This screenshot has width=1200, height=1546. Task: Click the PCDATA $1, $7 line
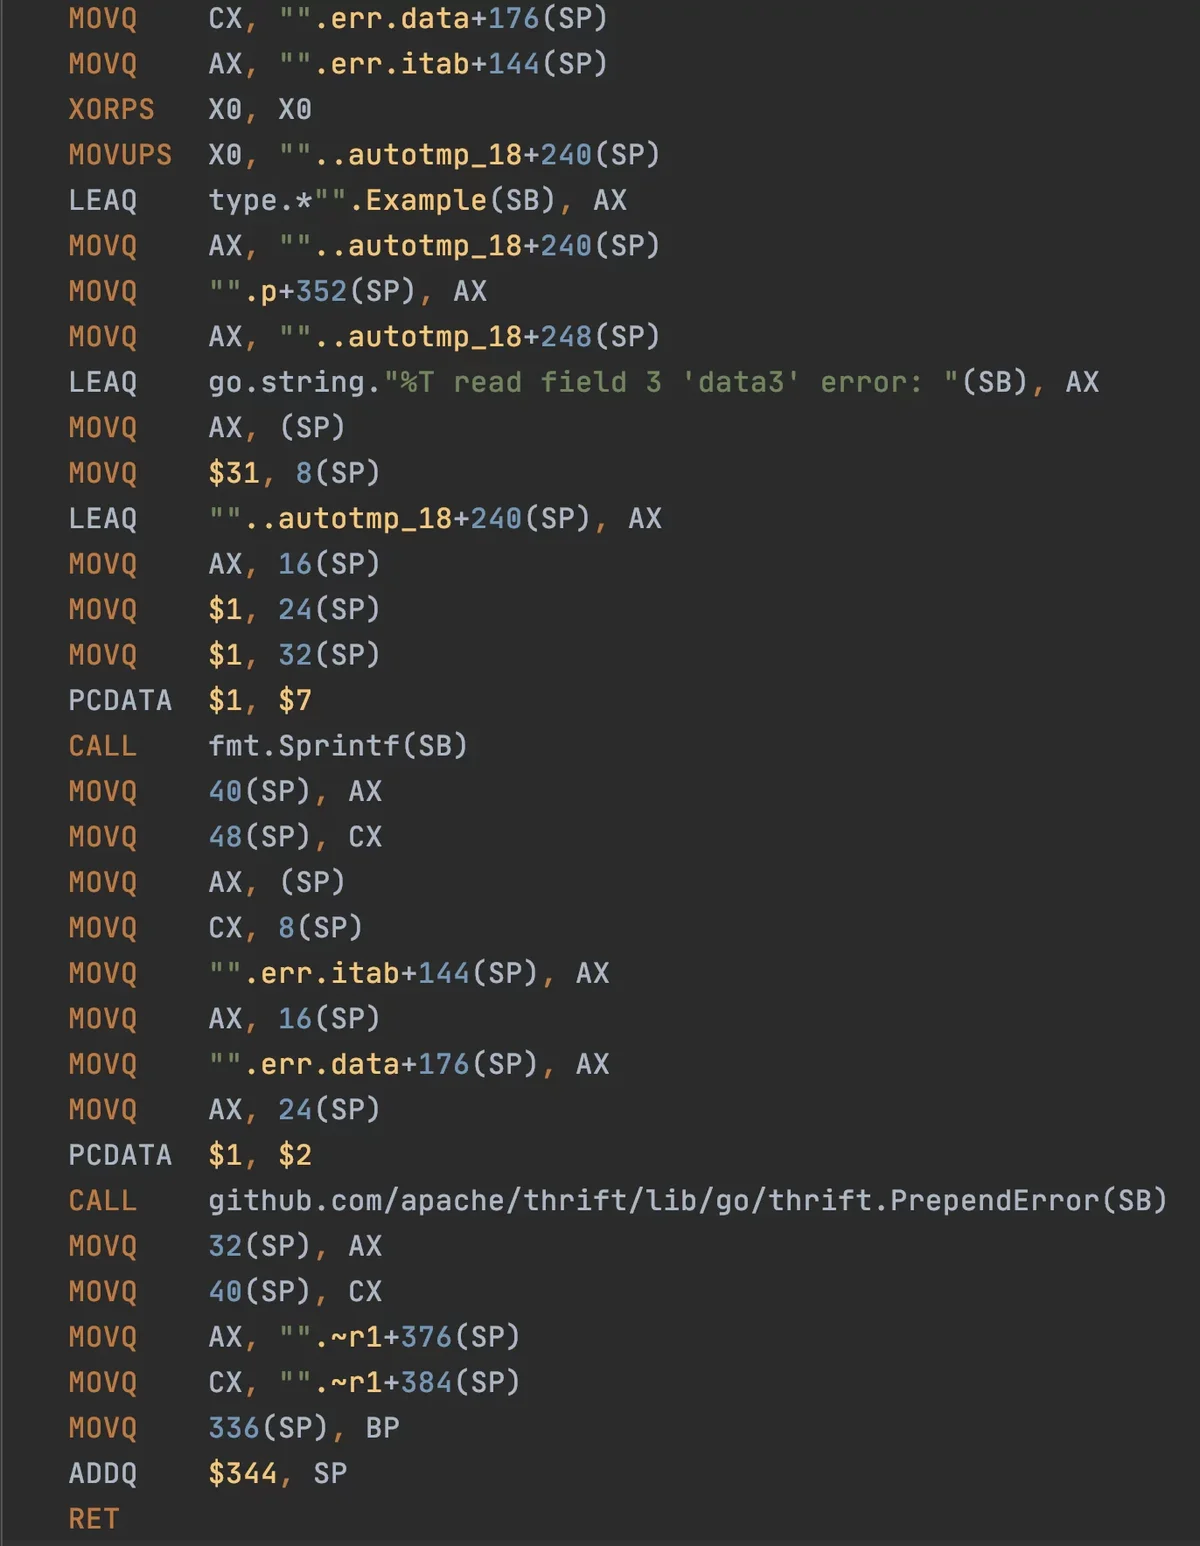[x=190, y=700]
